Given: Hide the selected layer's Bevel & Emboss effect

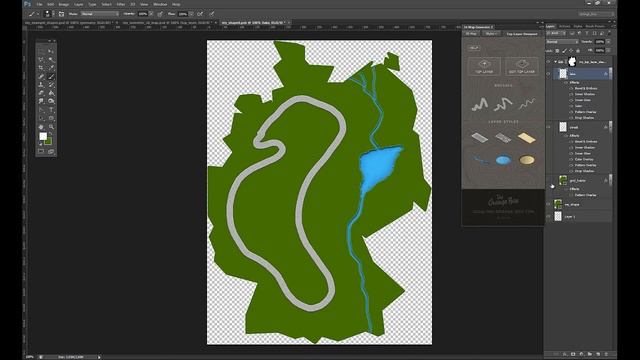Looking at the screenshot, I should pyautogui.click(x=571, y=88).
